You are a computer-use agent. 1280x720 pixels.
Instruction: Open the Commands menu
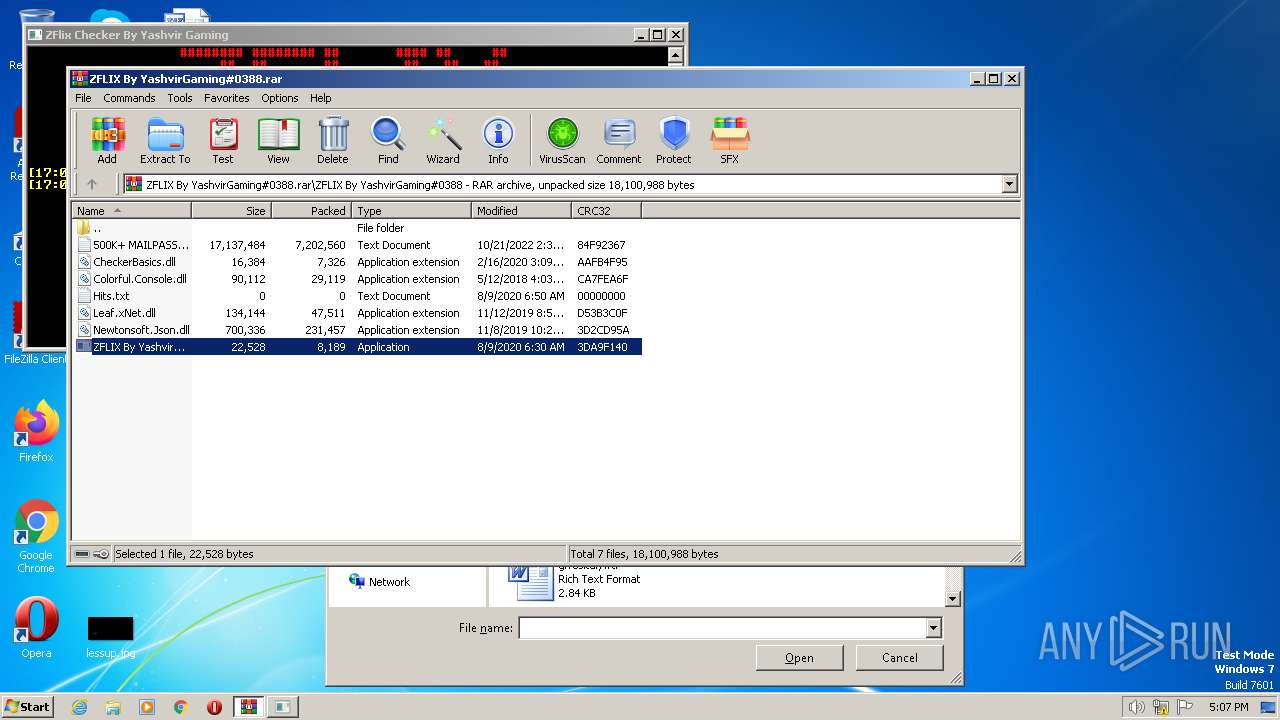(129, 98)
